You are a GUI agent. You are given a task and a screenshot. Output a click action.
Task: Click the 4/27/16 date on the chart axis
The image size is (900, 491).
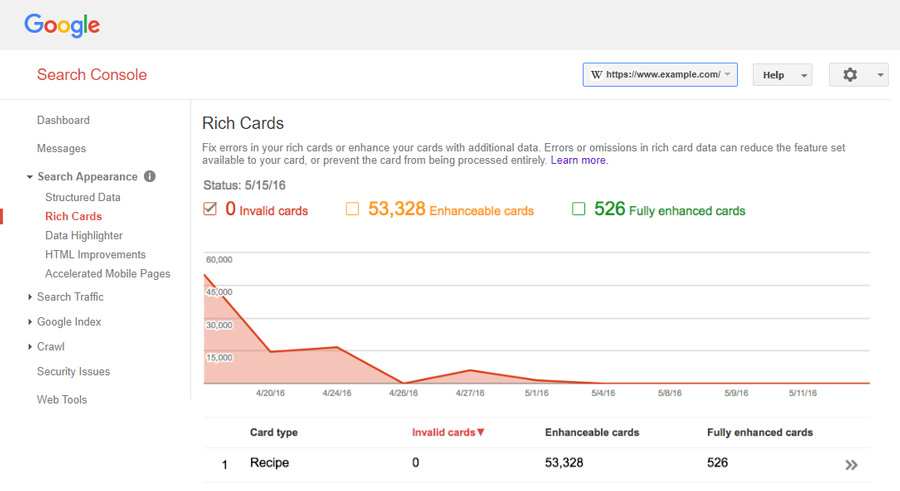(470, 393)
